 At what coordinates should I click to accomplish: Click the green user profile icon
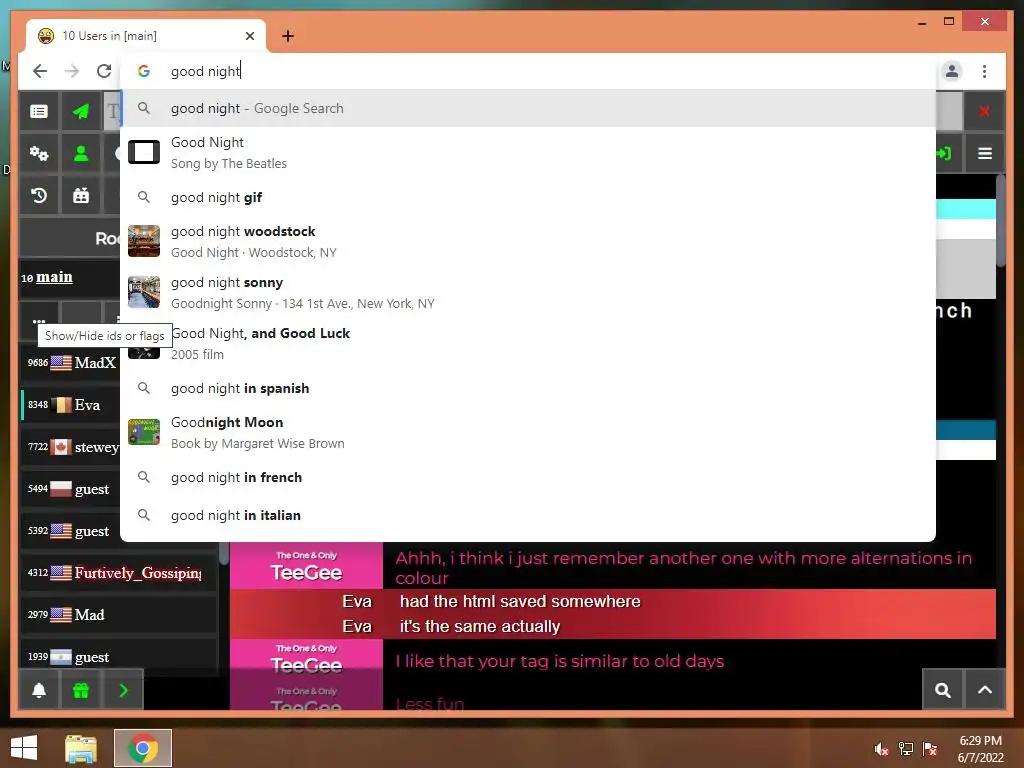tap(81, 153)
